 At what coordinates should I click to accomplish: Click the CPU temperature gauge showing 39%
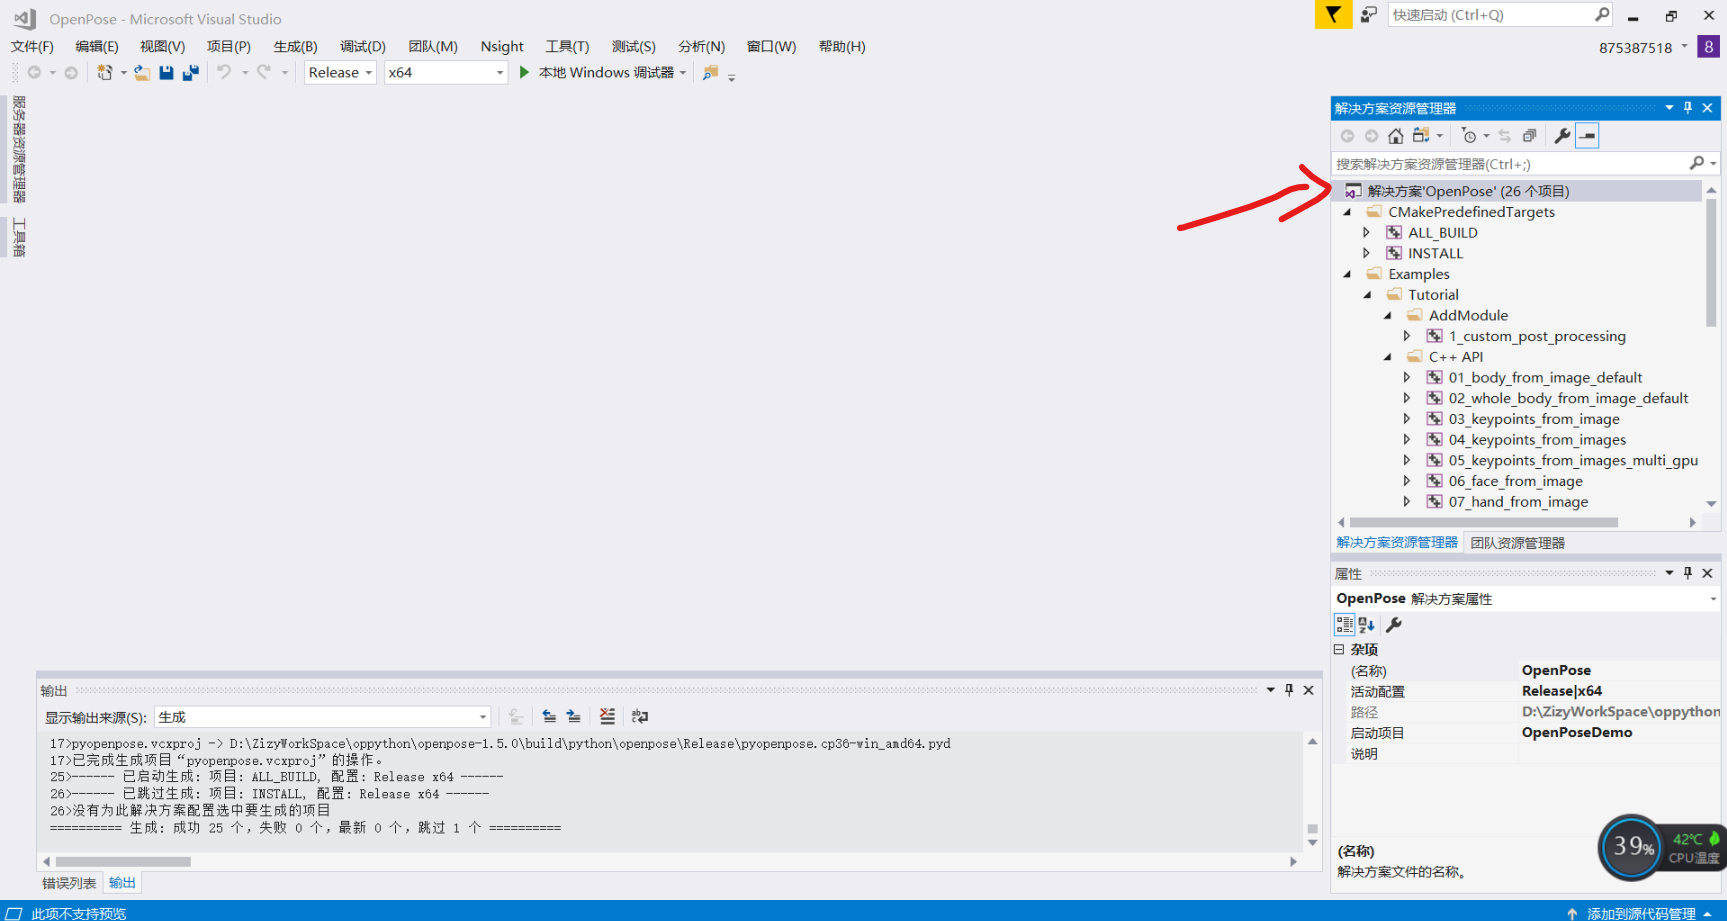[1630, 847]
